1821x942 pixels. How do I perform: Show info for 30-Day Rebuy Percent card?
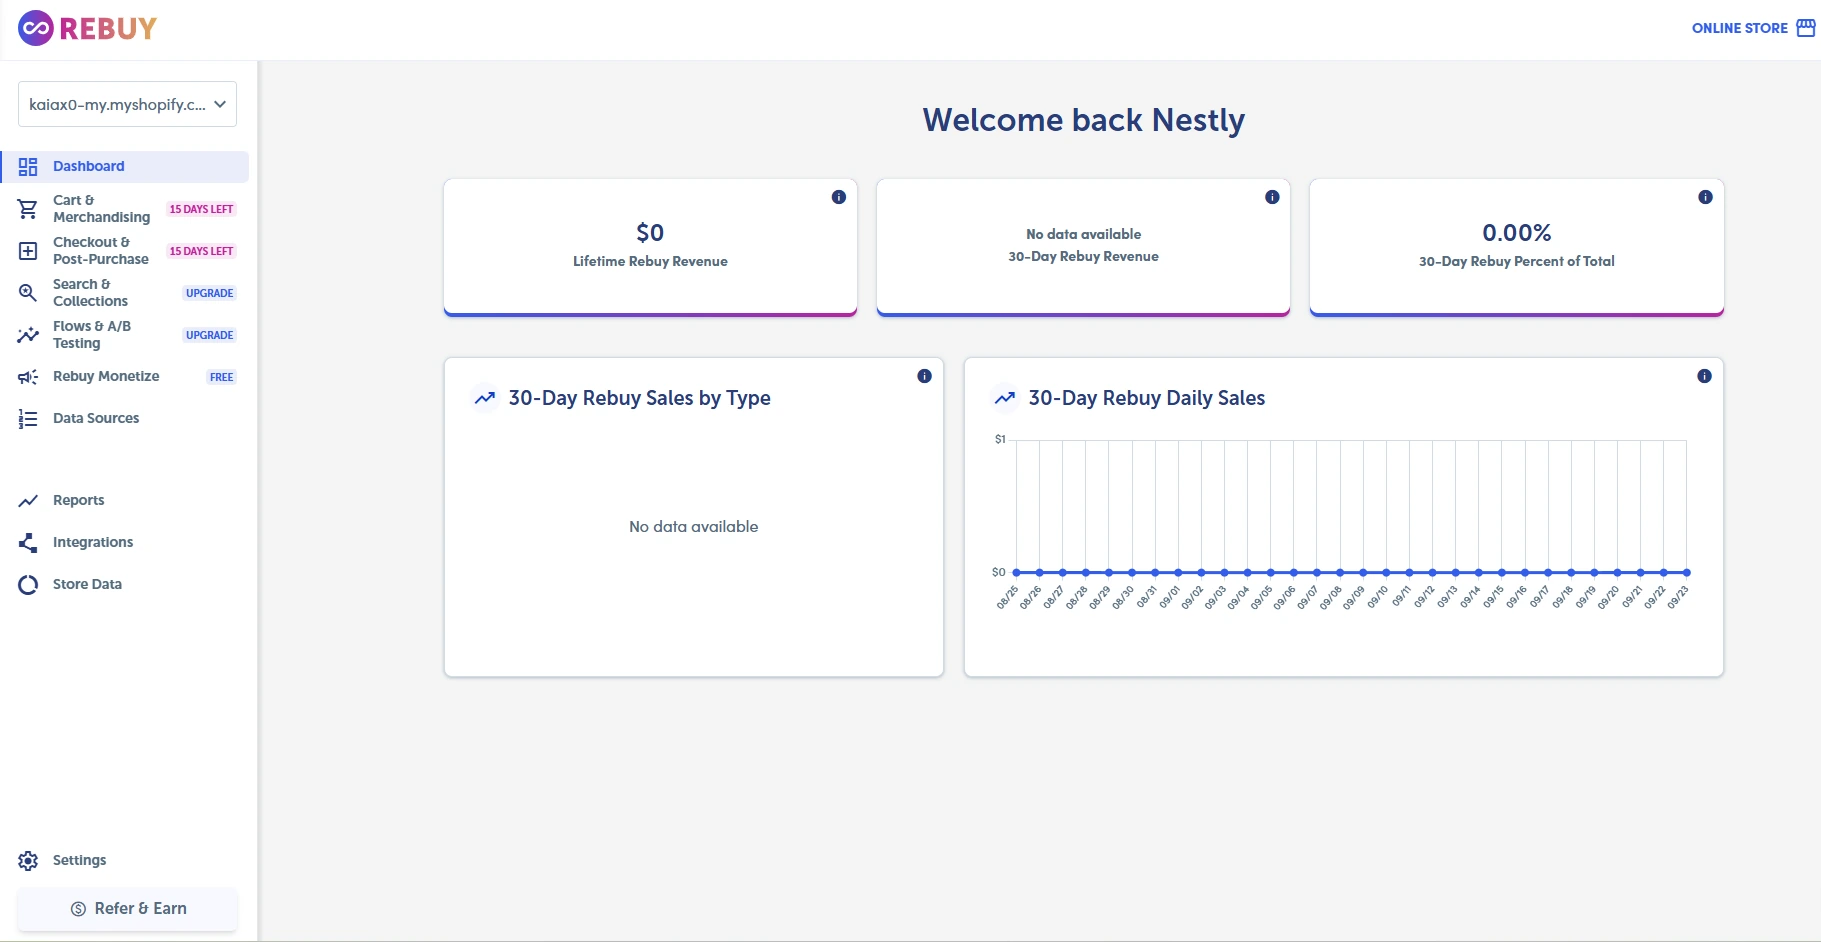pos(1705,197)
